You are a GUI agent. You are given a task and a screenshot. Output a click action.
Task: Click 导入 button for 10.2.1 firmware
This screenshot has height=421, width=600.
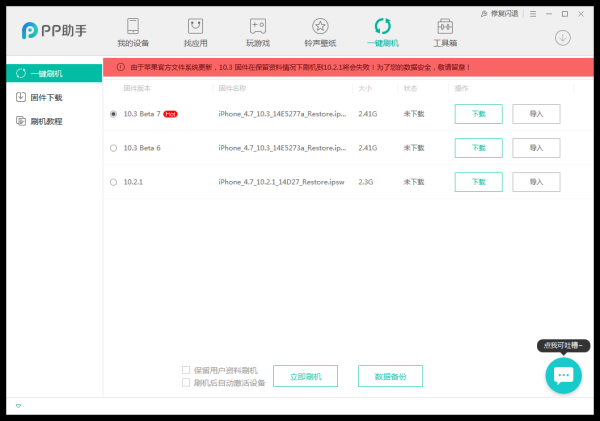536,182
